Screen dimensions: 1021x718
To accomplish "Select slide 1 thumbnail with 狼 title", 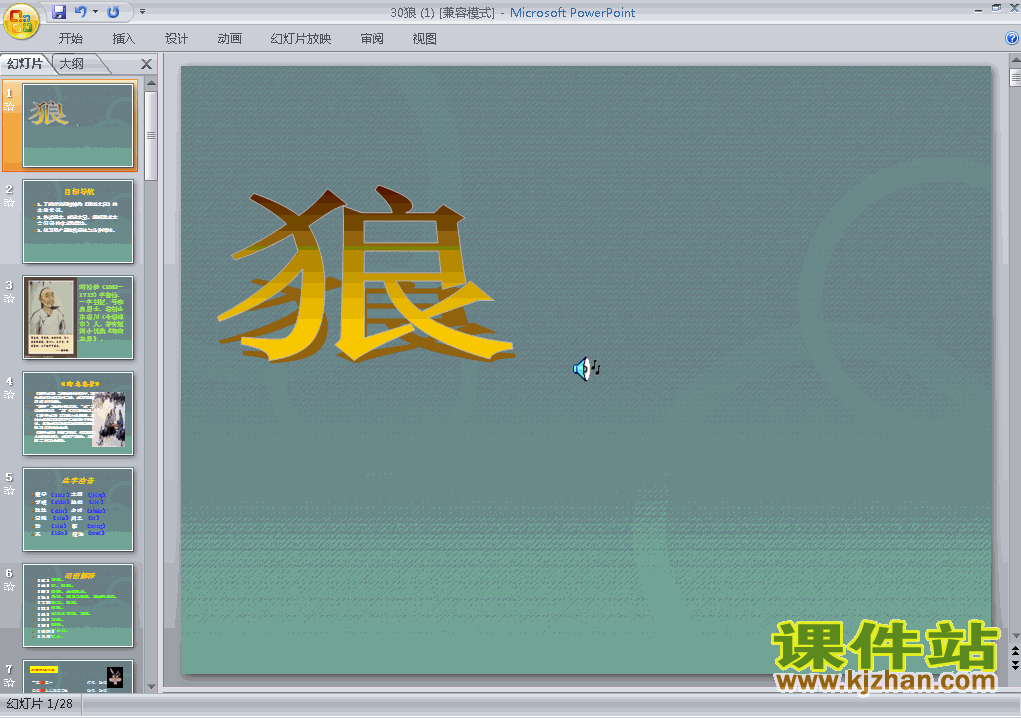I will point(78,125).
